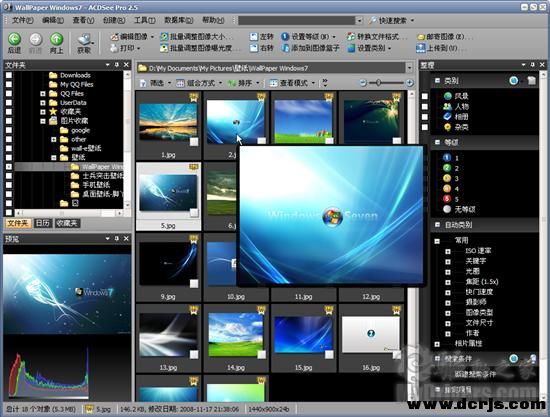Click the 设置等级 set rating icon
This screenshot has width=550, height=417.
tap(285, 36)
